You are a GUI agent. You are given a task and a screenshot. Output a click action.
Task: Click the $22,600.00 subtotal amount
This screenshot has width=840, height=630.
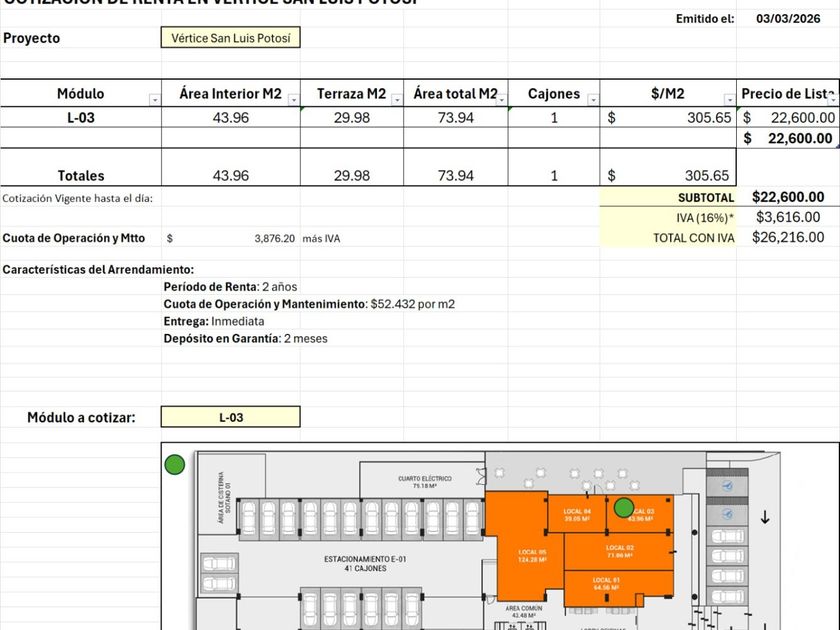788,197
